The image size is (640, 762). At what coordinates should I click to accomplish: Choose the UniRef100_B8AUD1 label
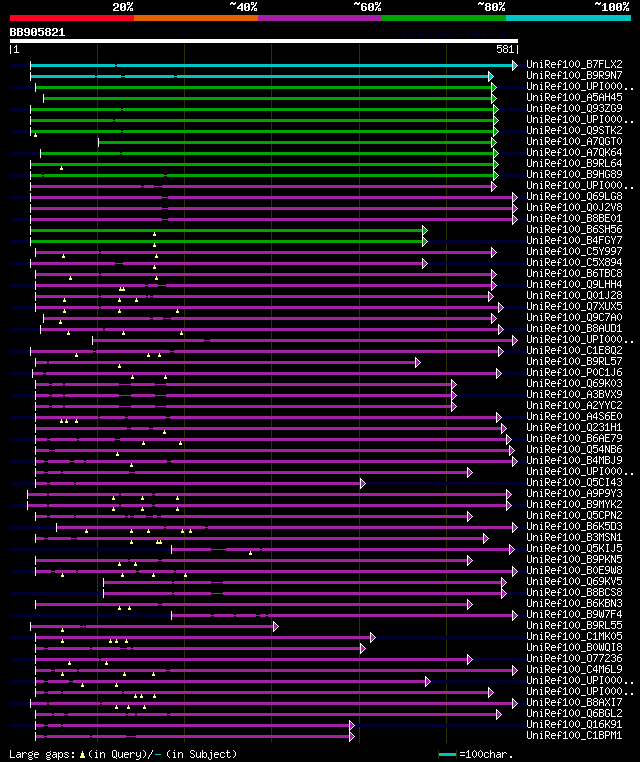[574, 329]
